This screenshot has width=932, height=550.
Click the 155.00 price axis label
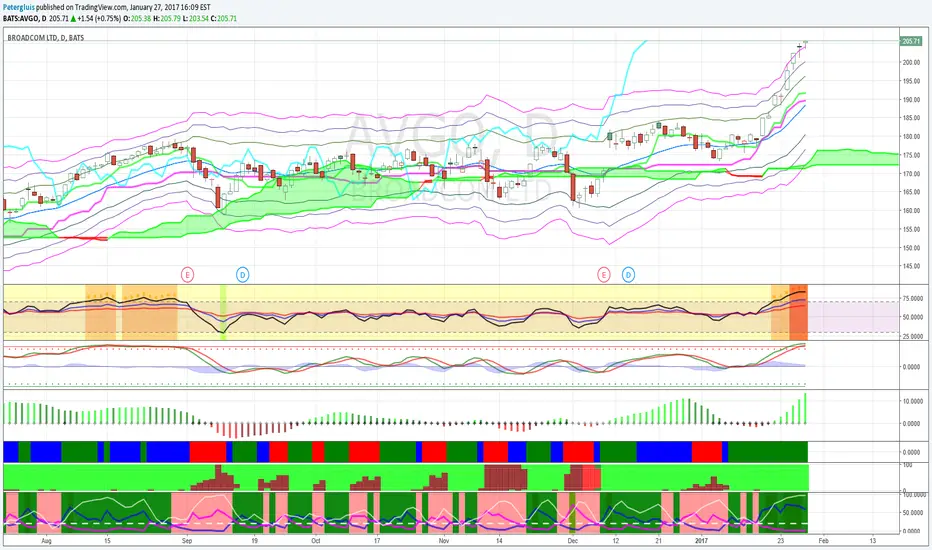tap(911, 230)
